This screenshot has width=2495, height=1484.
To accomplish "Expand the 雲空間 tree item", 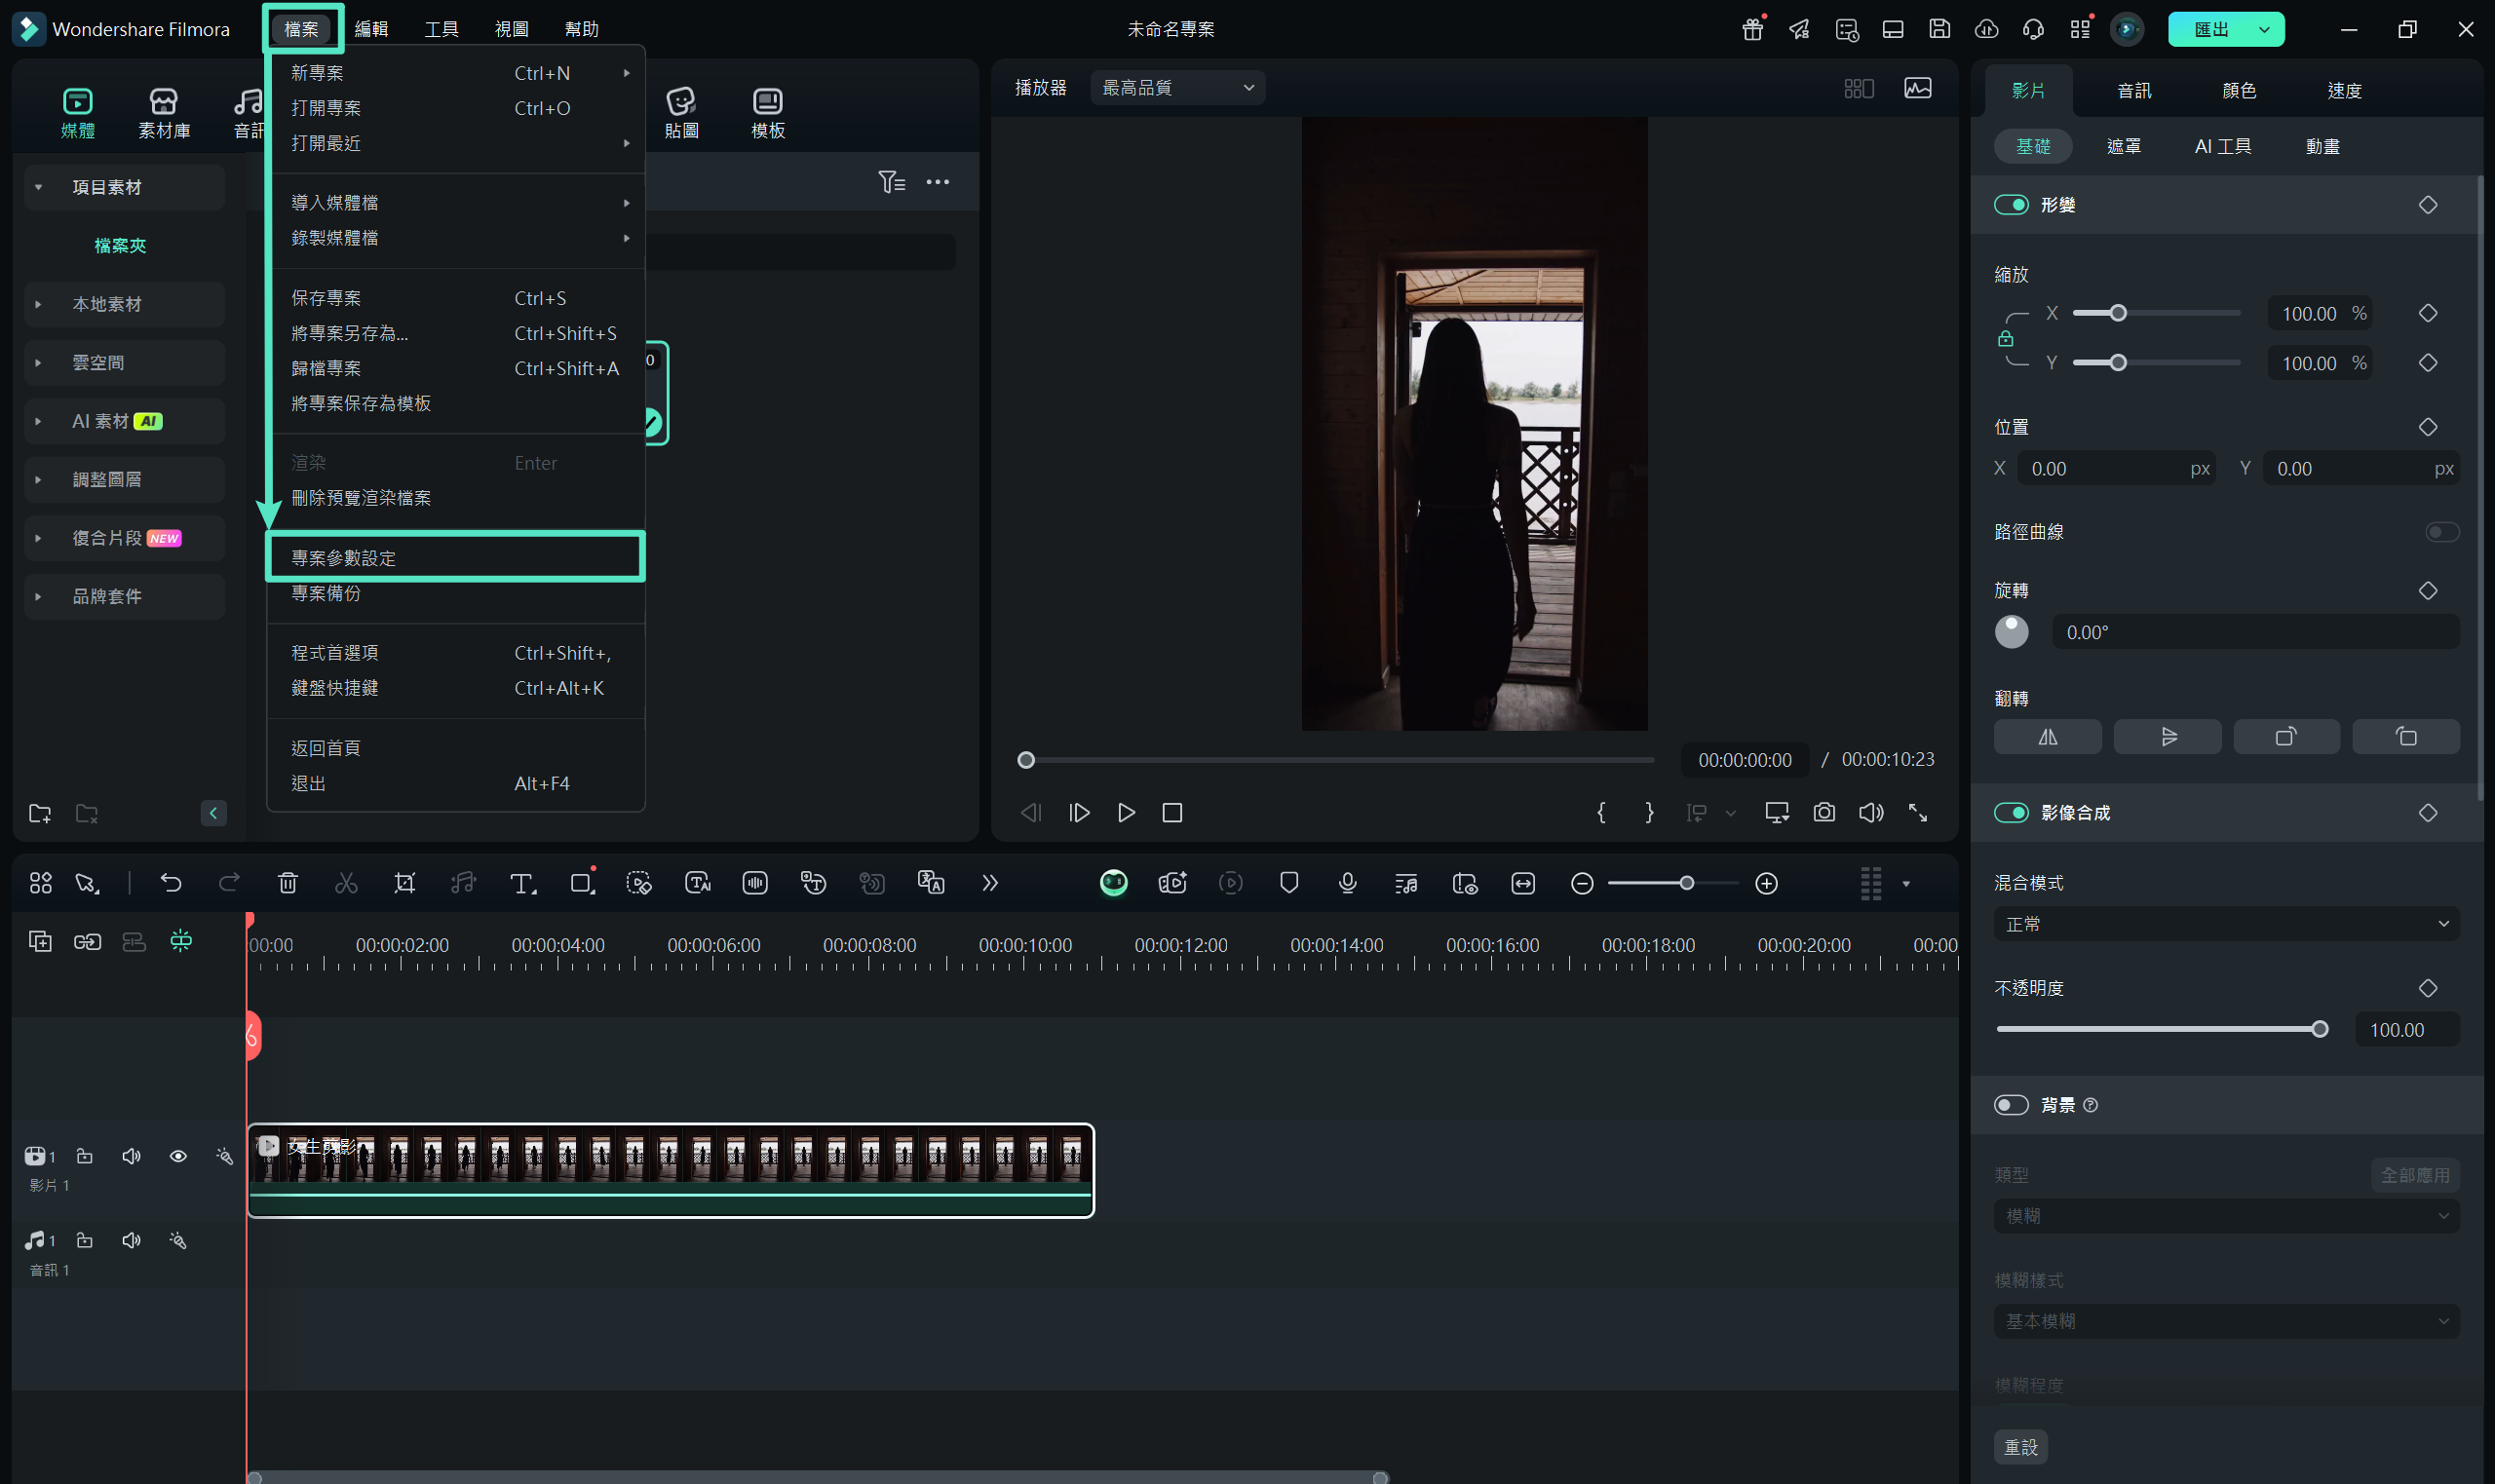I will [38, 363].
